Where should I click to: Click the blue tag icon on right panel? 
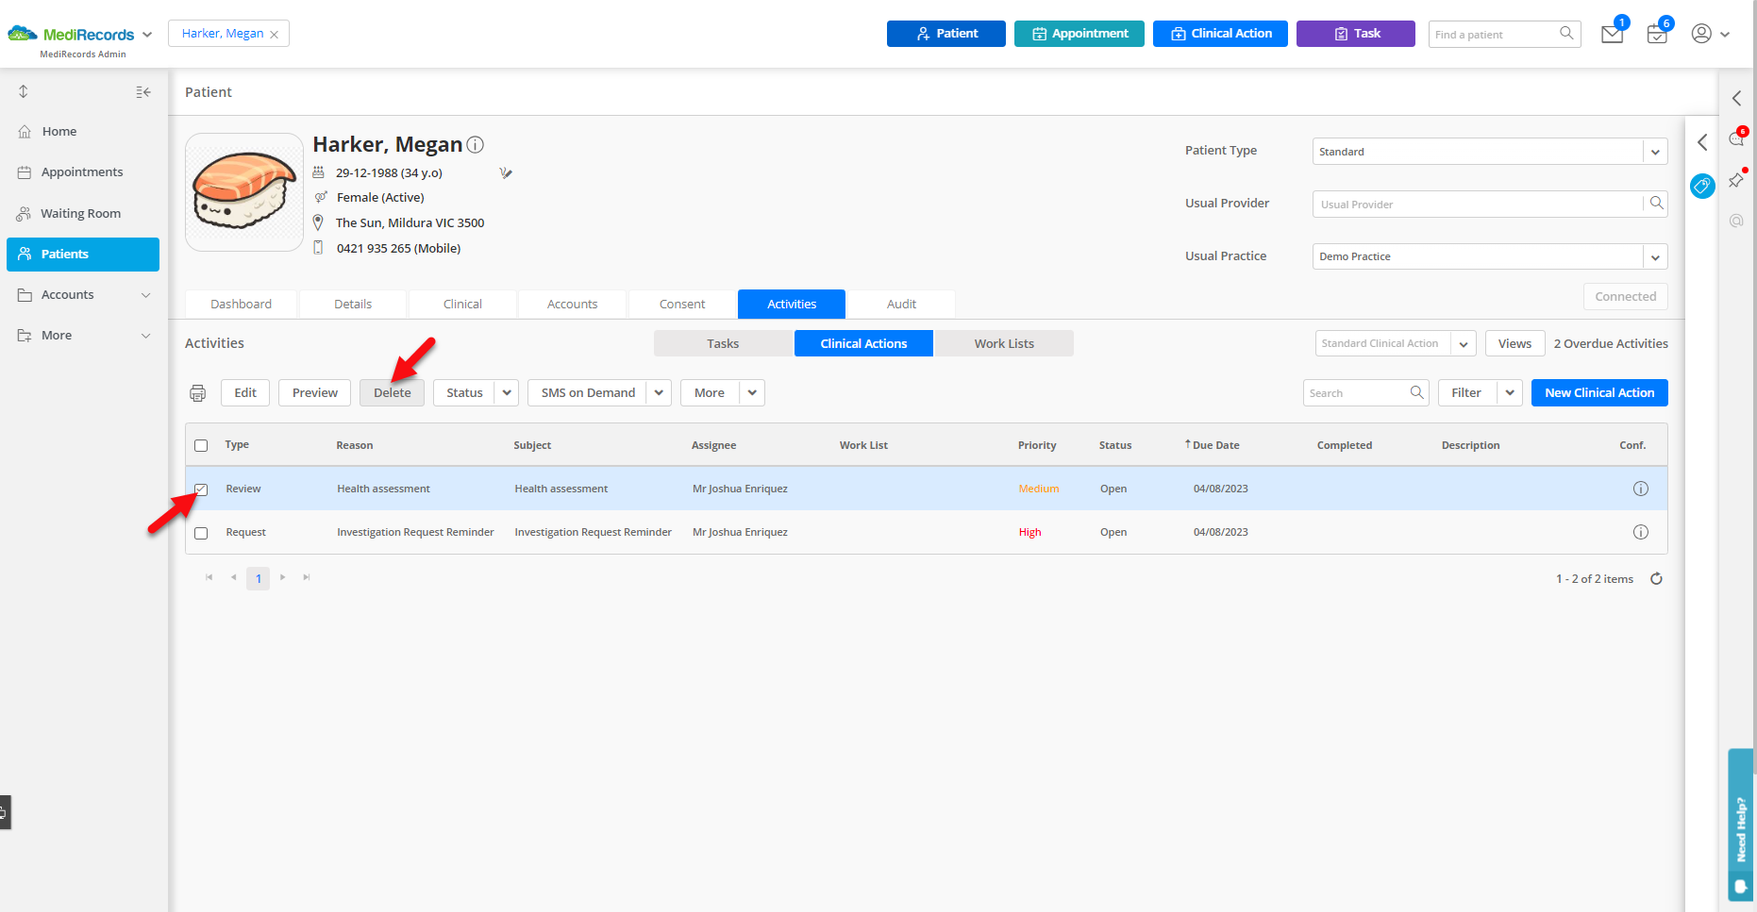1702,186
